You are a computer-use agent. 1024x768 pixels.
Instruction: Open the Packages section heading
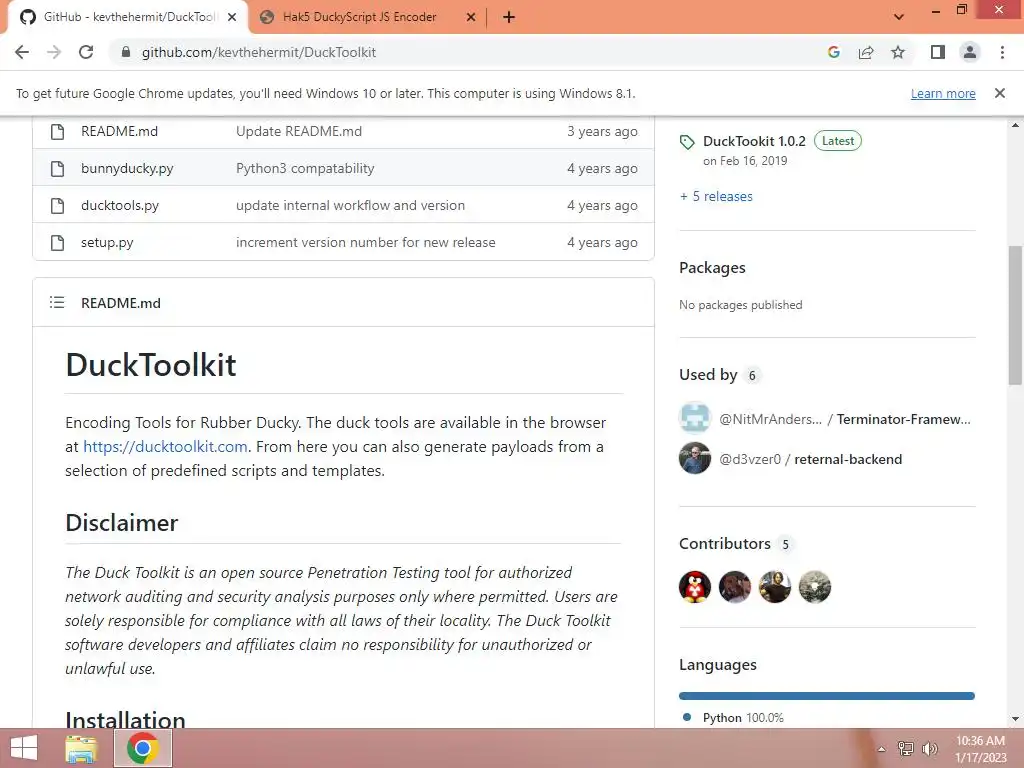[712, 268]
